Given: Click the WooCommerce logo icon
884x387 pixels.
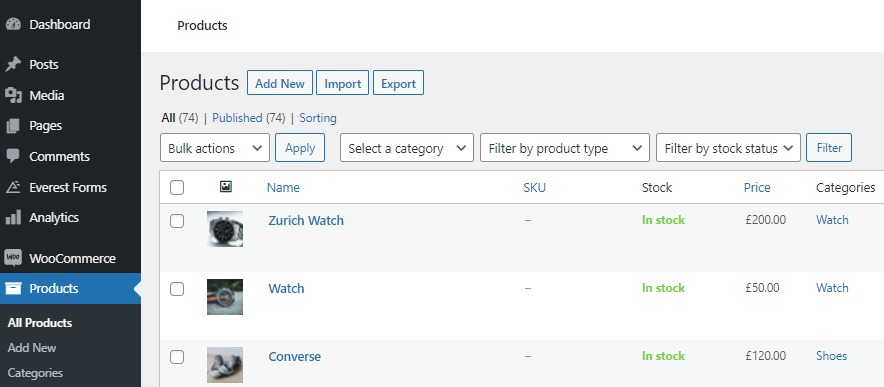Looking at the screenshot, I should pos(13,258).
